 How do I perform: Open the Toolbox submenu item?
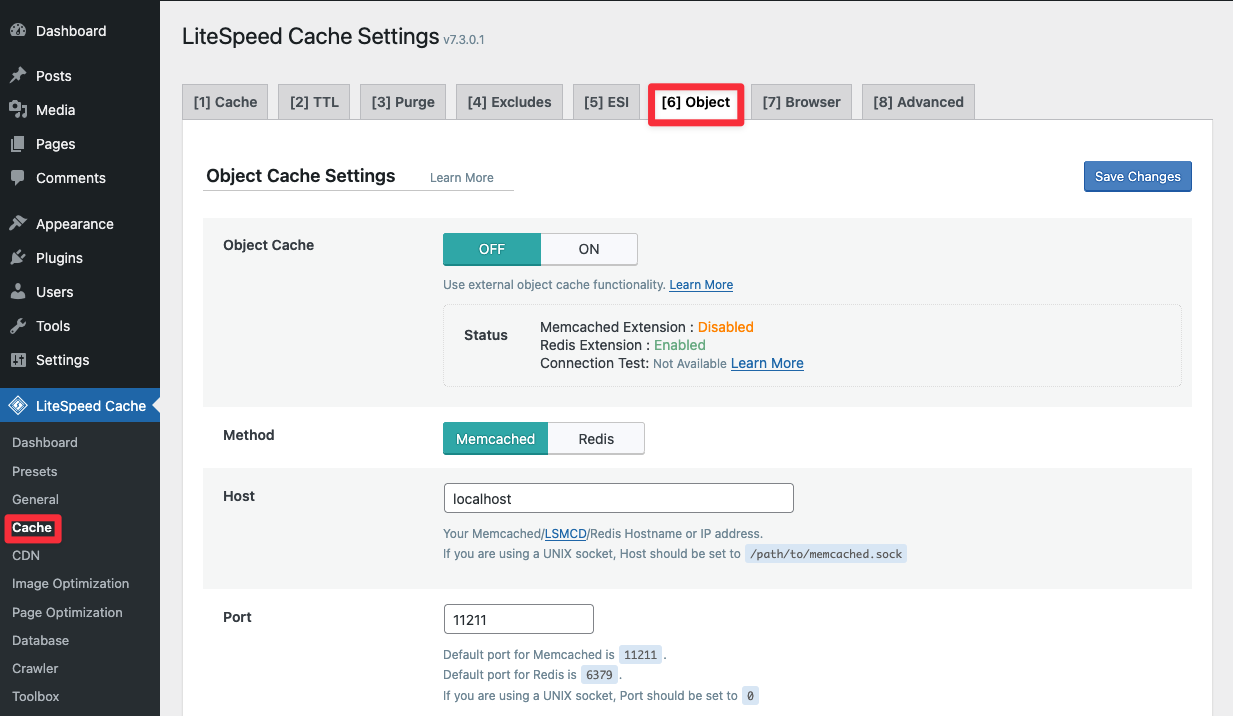[x=36, y=697]
